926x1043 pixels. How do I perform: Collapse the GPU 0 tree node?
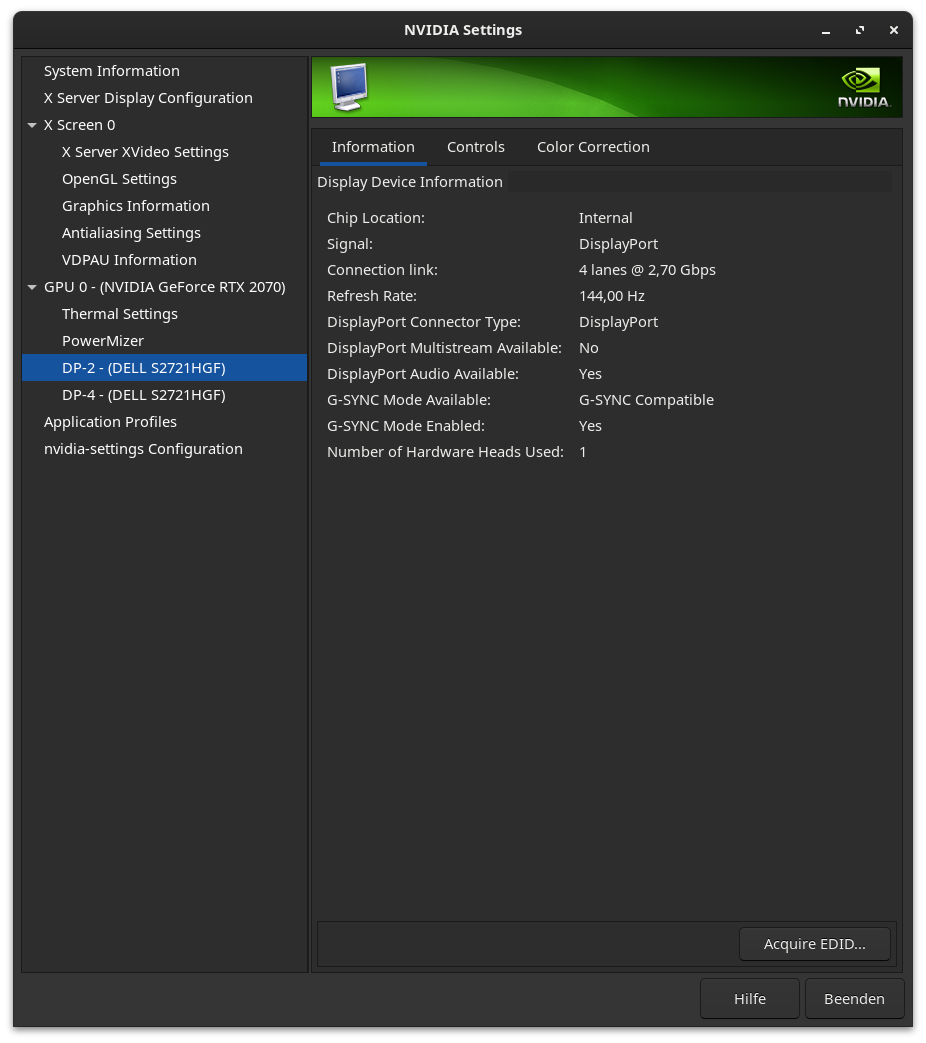(32, 287)
